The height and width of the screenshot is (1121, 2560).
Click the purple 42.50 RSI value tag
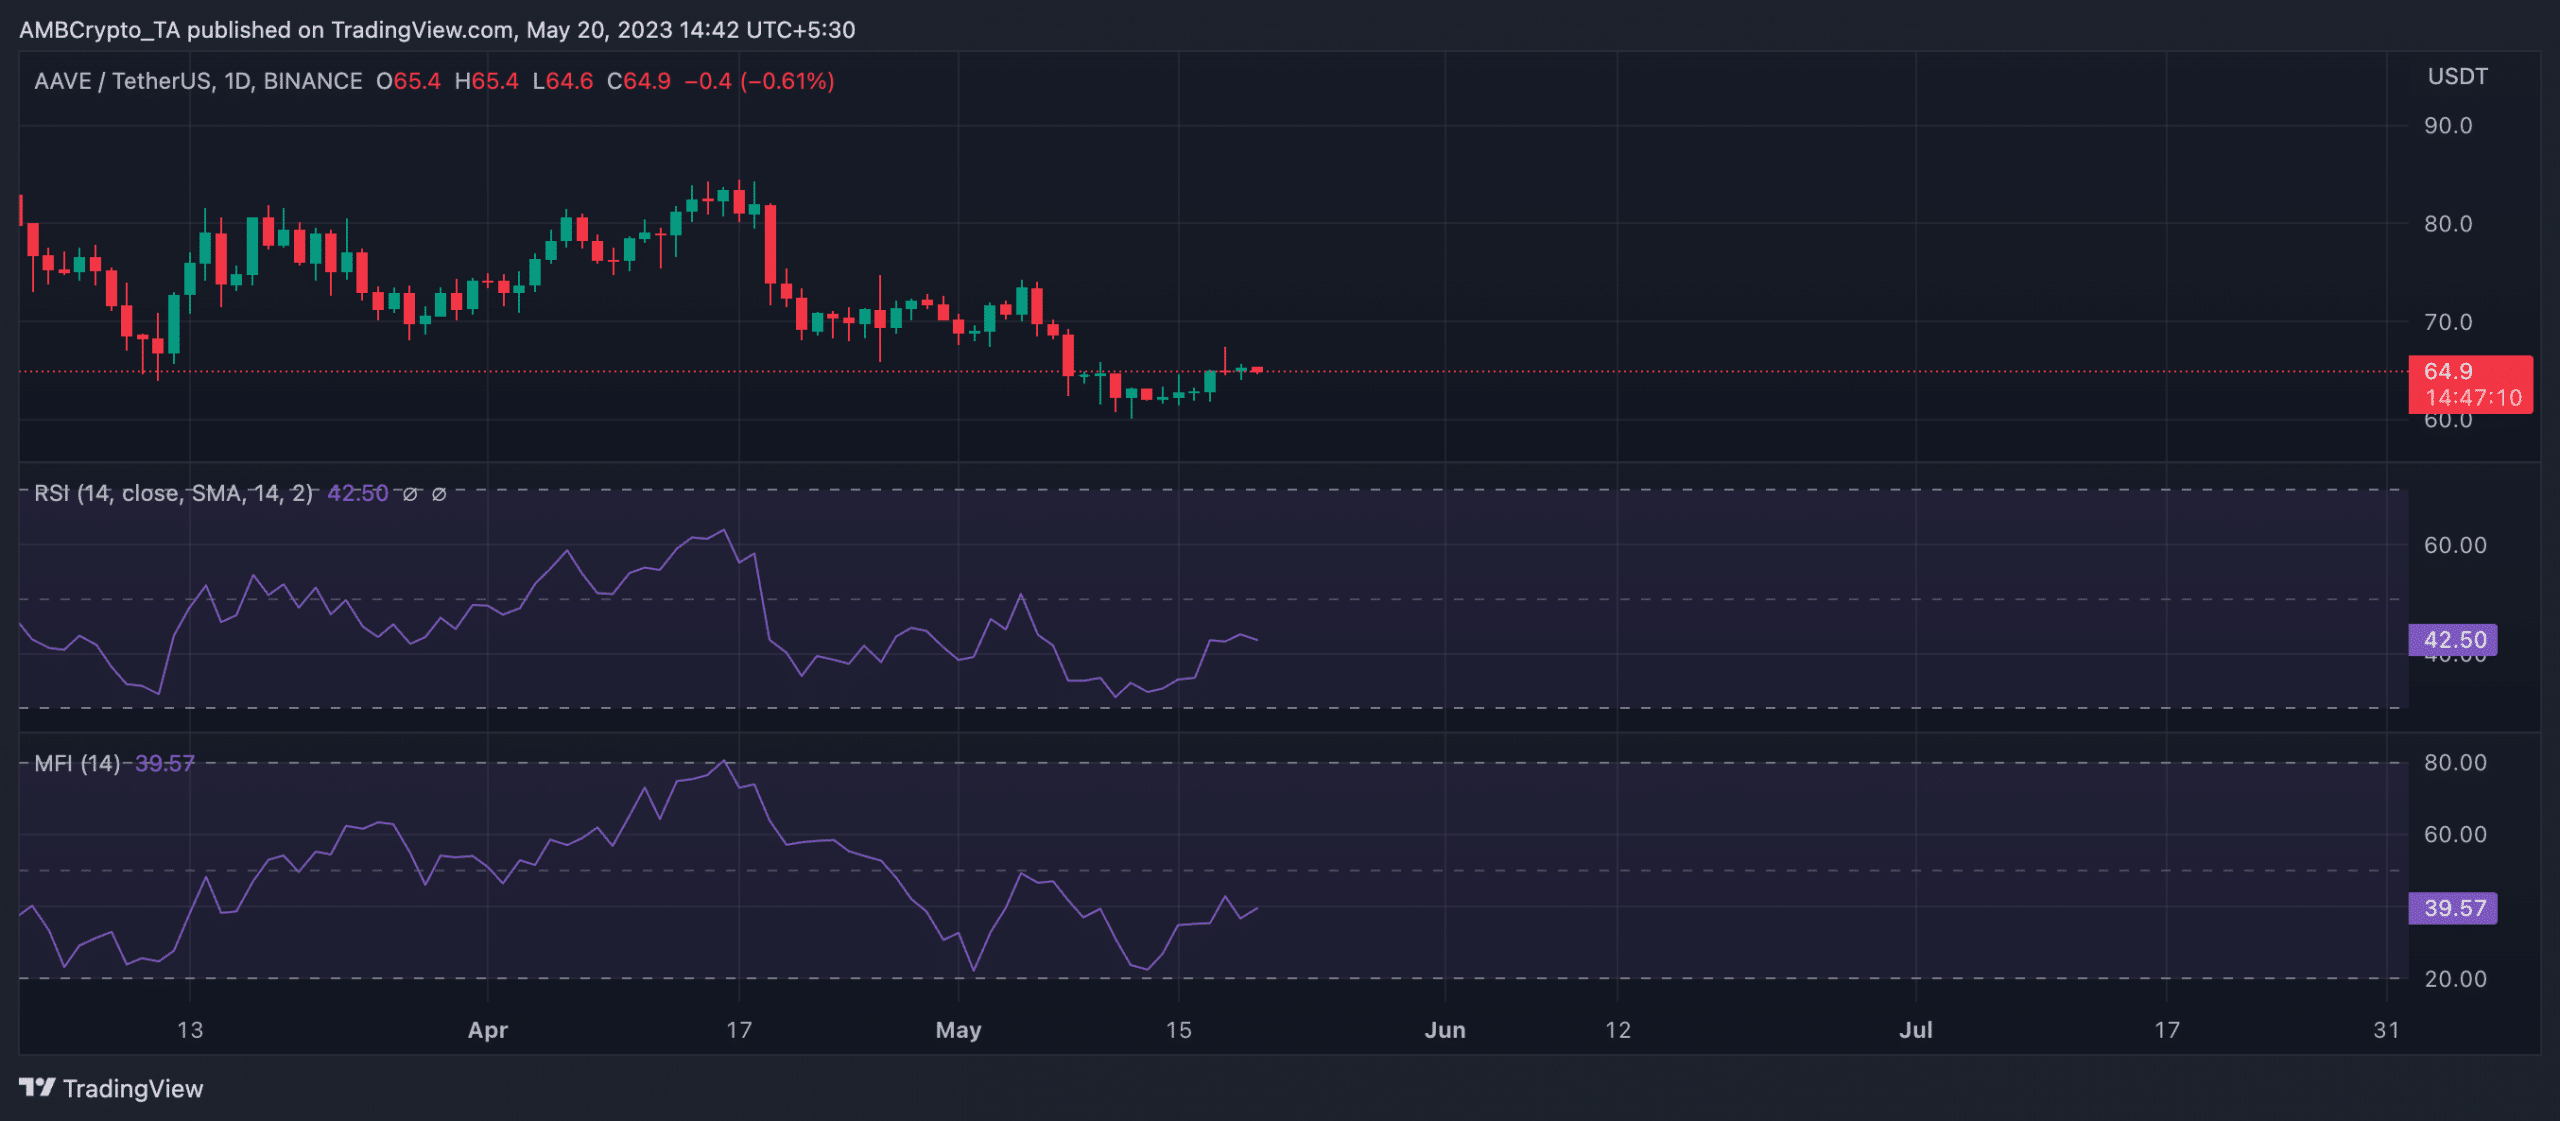[x=2453, y=640]
